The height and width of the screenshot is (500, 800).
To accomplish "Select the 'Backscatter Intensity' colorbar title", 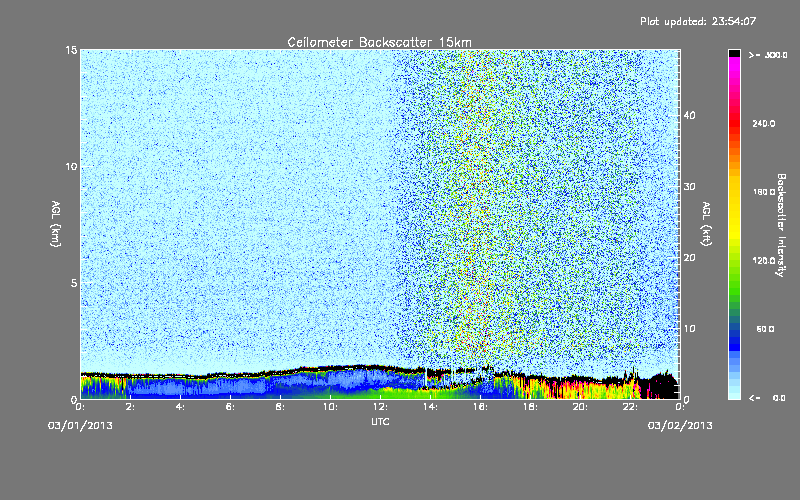I will click(x=781, y=225).
